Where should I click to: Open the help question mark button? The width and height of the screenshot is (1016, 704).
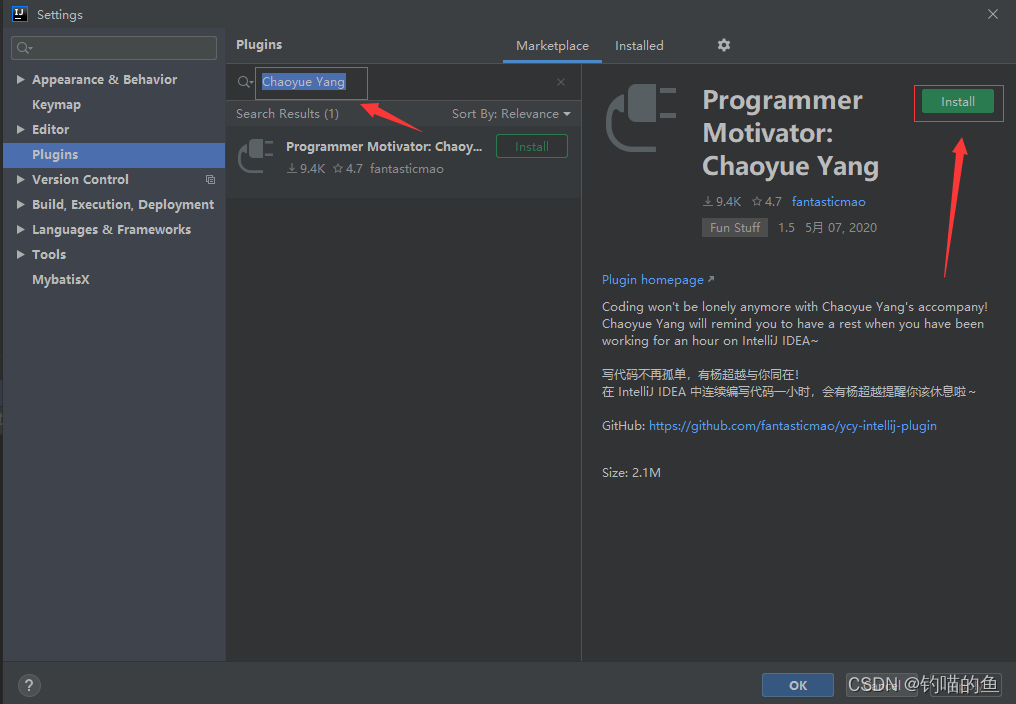[x=29, y=685]
